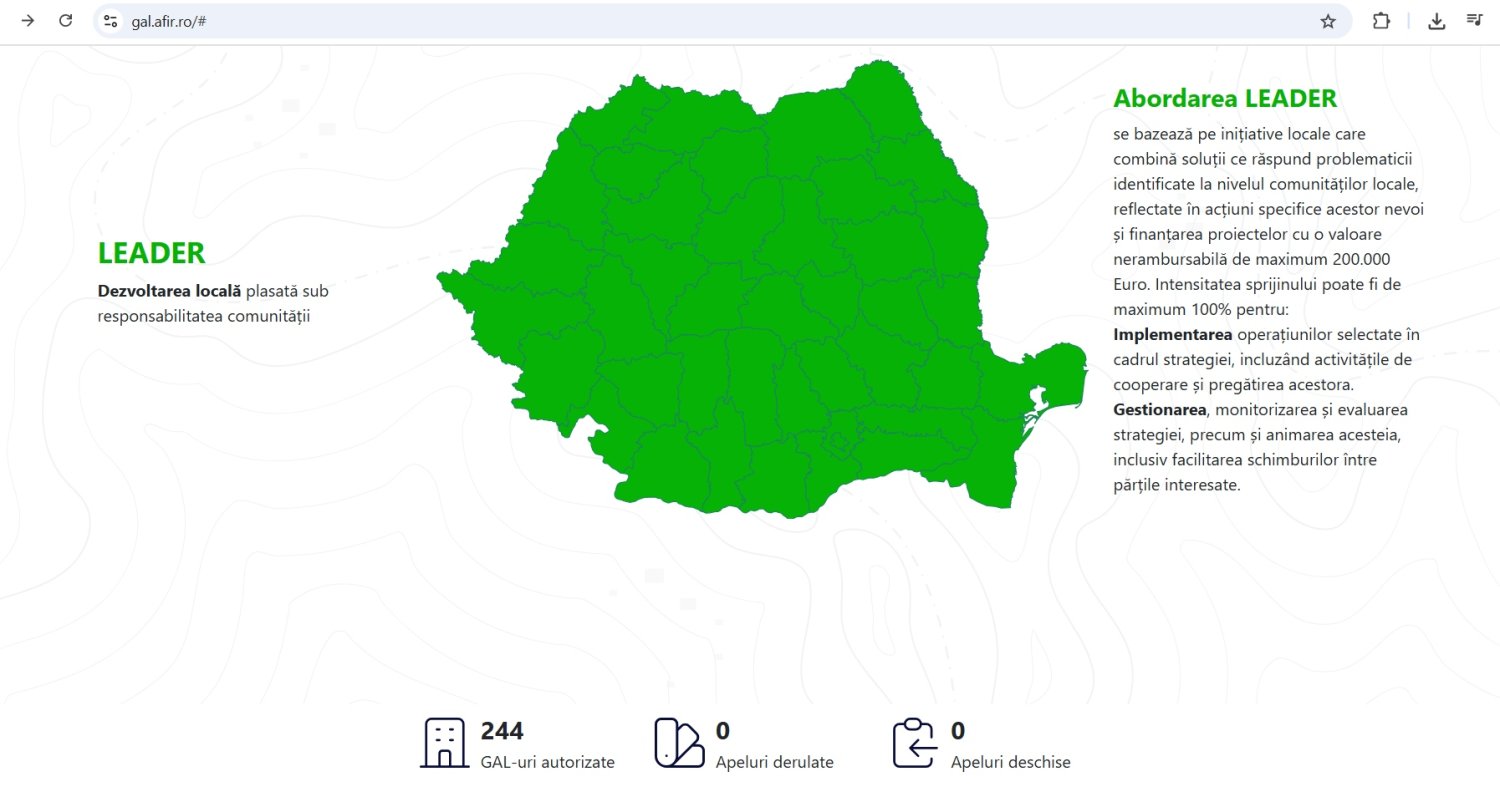Viewport: 1500px width, 792px height.
Task: Click the Apeluri deschise text label
Action: [x=1011, y=761]
